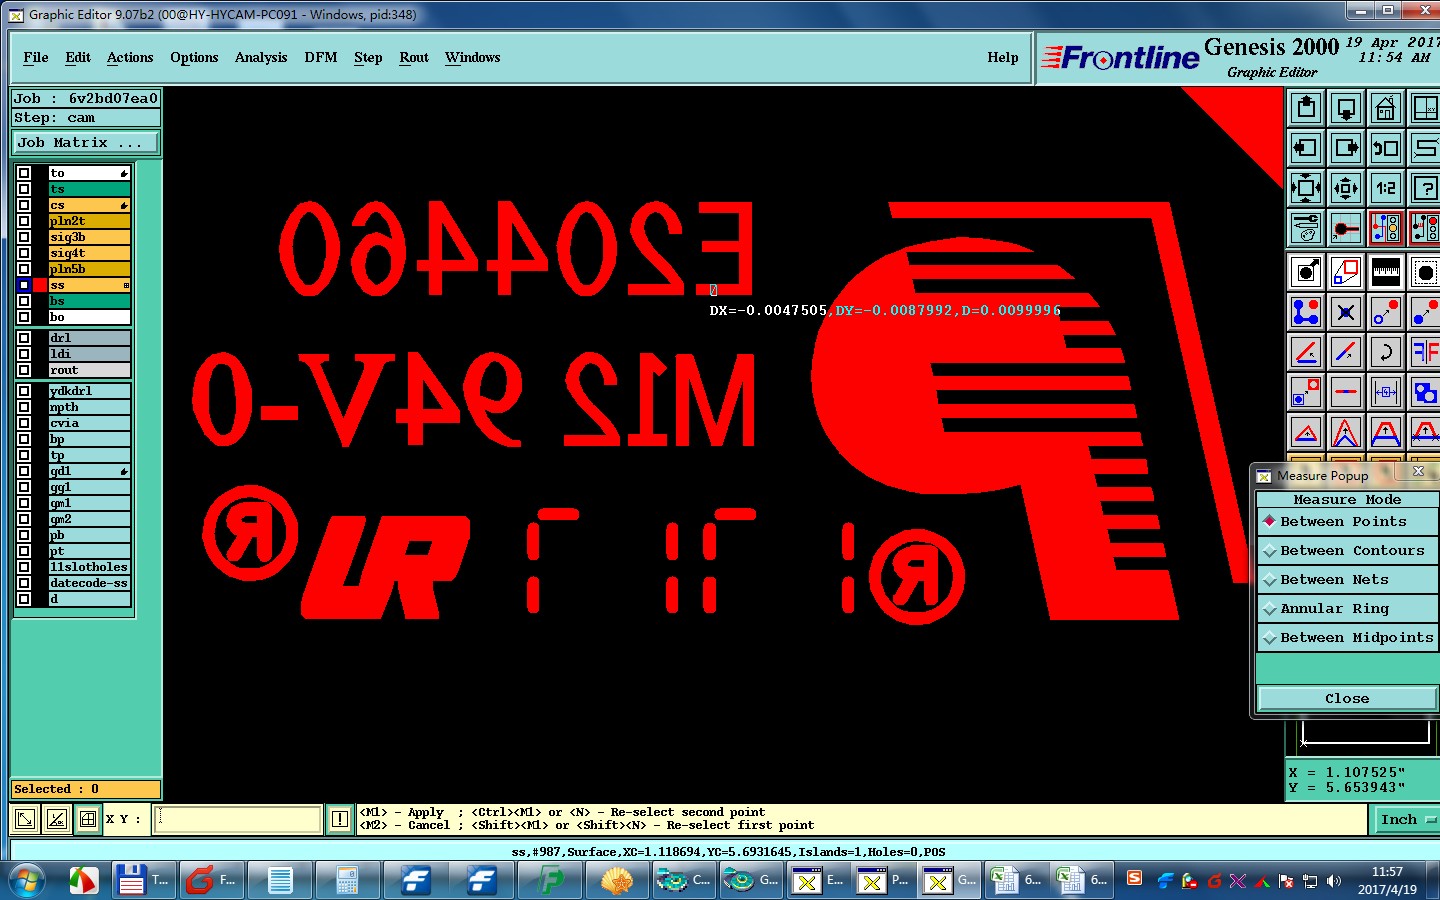Toggle the checkbox for layer ss

24,285
